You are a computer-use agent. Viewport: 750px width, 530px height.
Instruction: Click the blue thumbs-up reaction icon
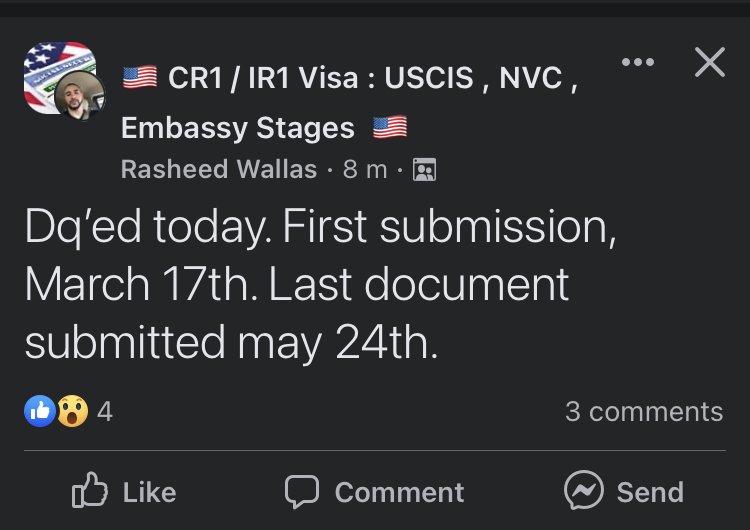click(x=40, y=411)
